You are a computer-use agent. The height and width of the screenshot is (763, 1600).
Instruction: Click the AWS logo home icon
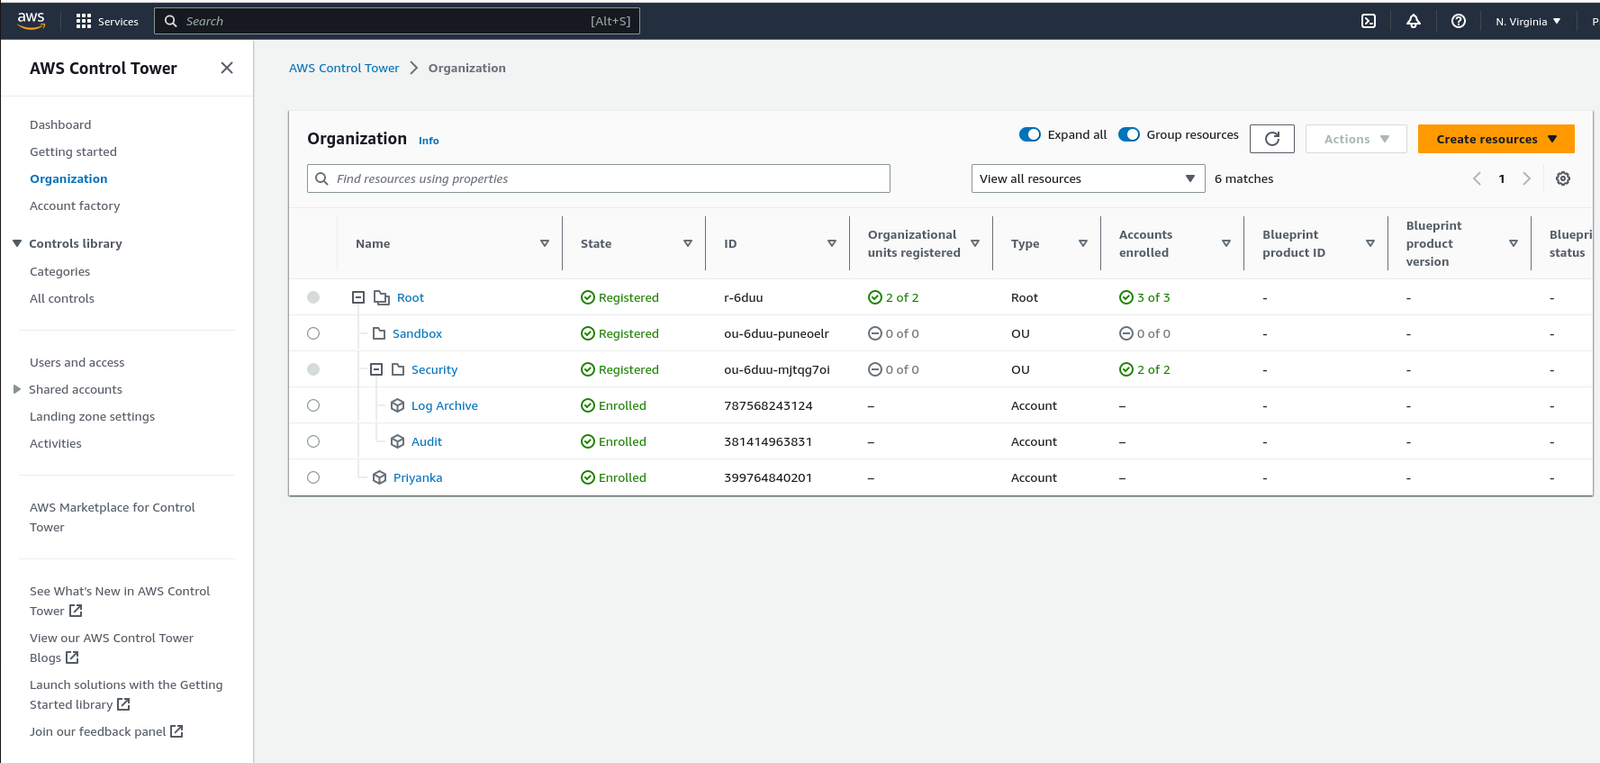(31, 21)
